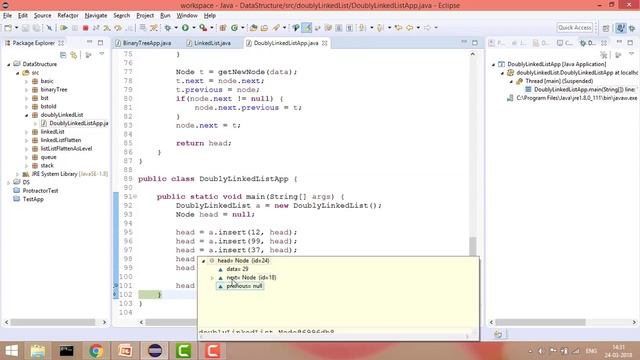Expand the JRE System Library node

[17, 174]
